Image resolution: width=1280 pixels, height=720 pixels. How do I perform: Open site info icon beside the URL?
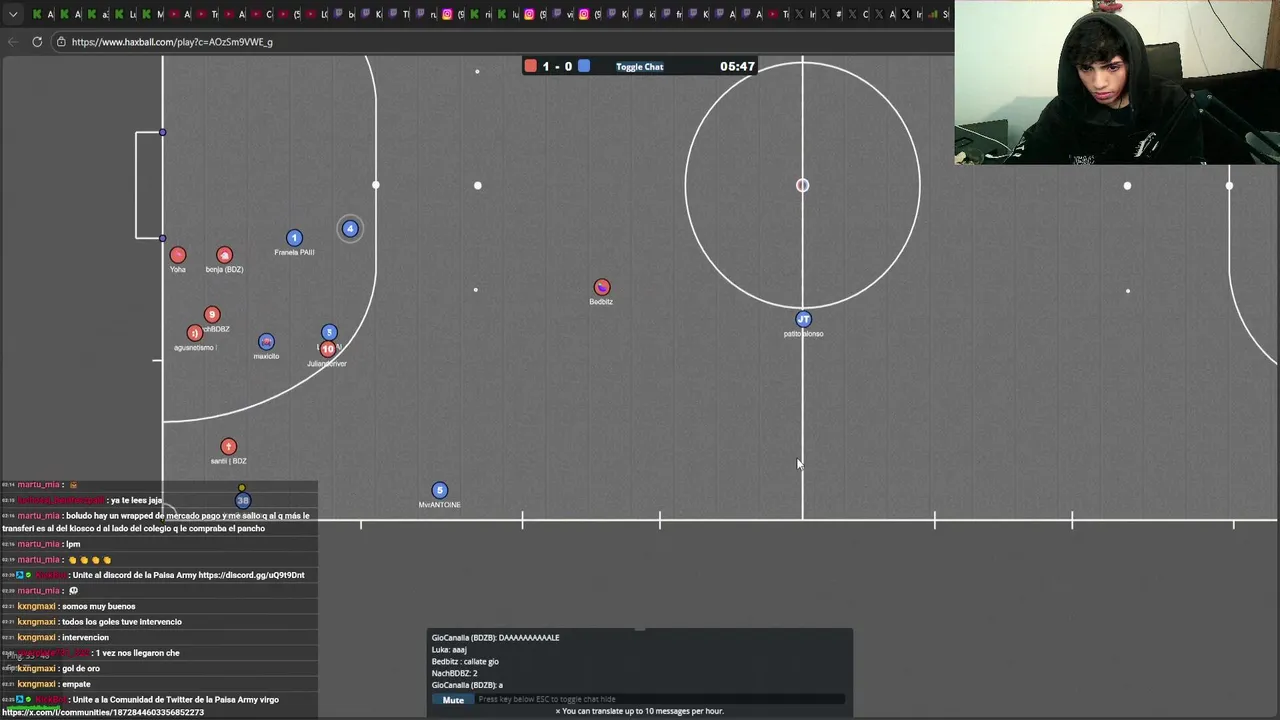pos(61,42)
